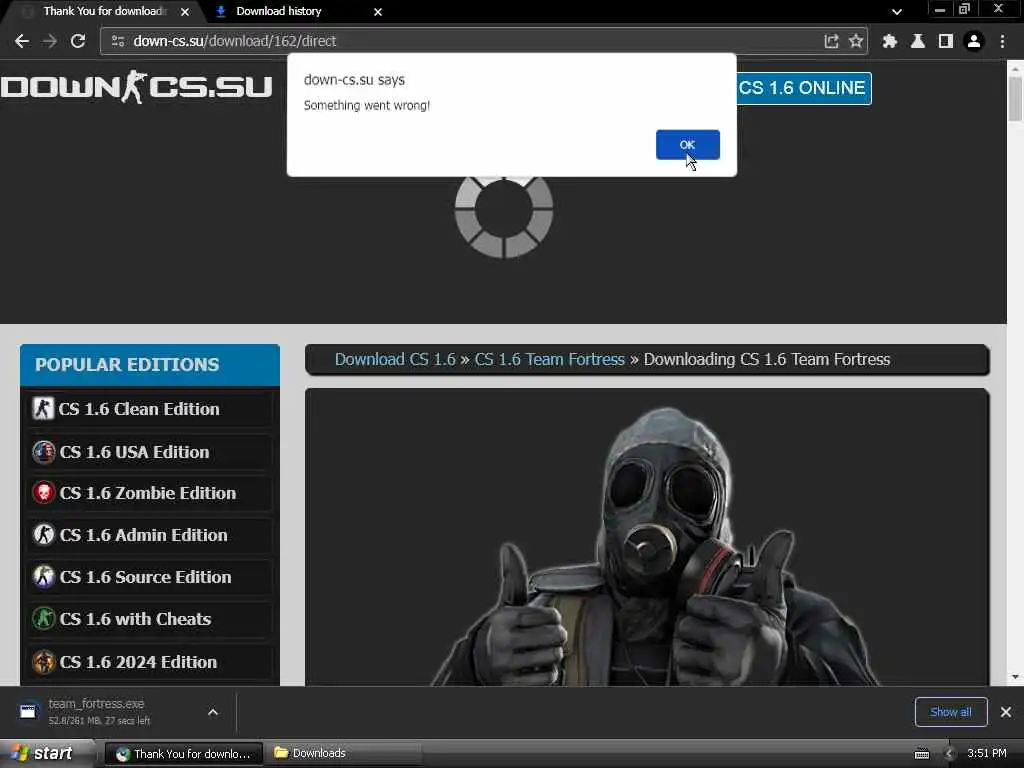Open CS 1.6 USA Edition
1024x768 pixels.
pyautogui.click(x=150, y=452)
